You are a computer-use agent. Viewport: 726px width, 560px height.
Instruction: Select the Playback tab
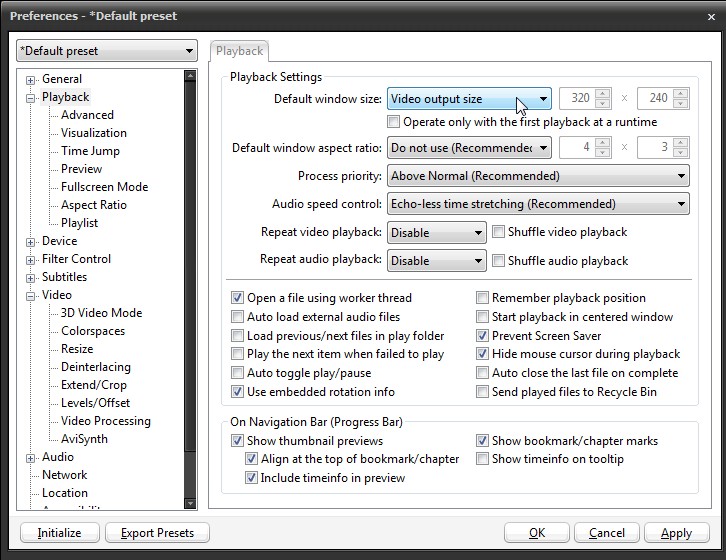(x=239, y=51)
